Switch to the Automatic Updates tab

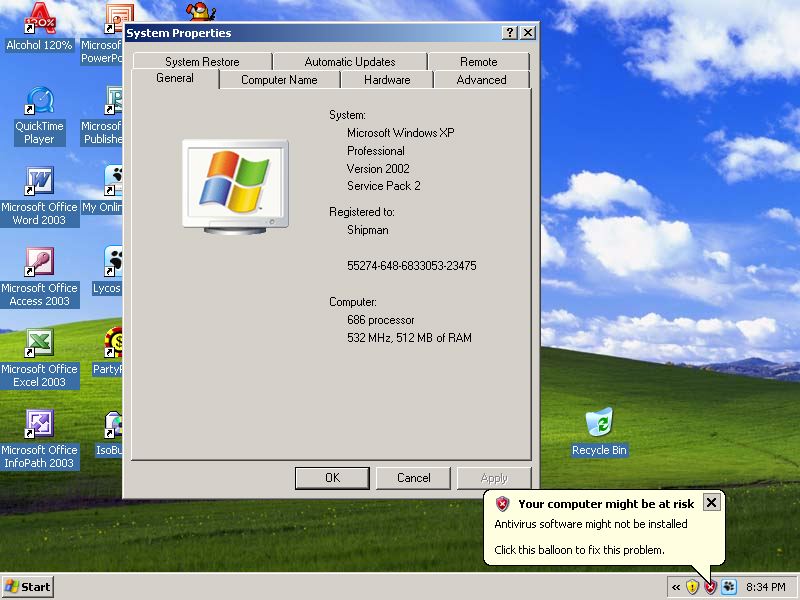click(350, 62)
